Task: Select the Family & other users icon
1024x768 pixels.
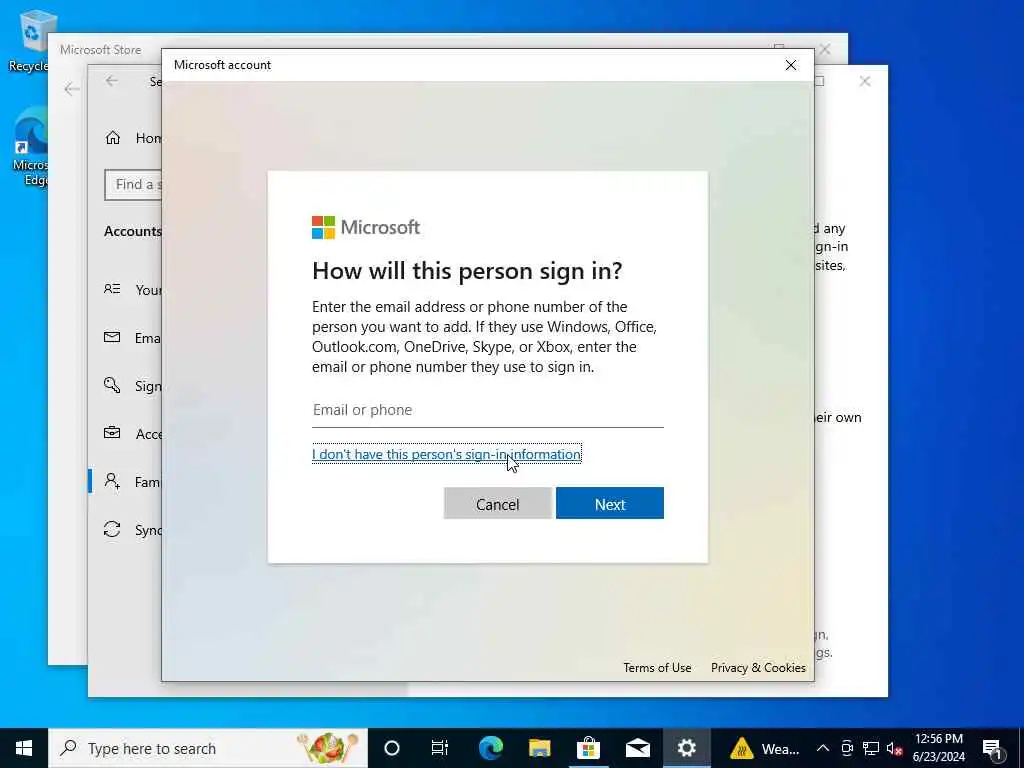Action: 112,481
